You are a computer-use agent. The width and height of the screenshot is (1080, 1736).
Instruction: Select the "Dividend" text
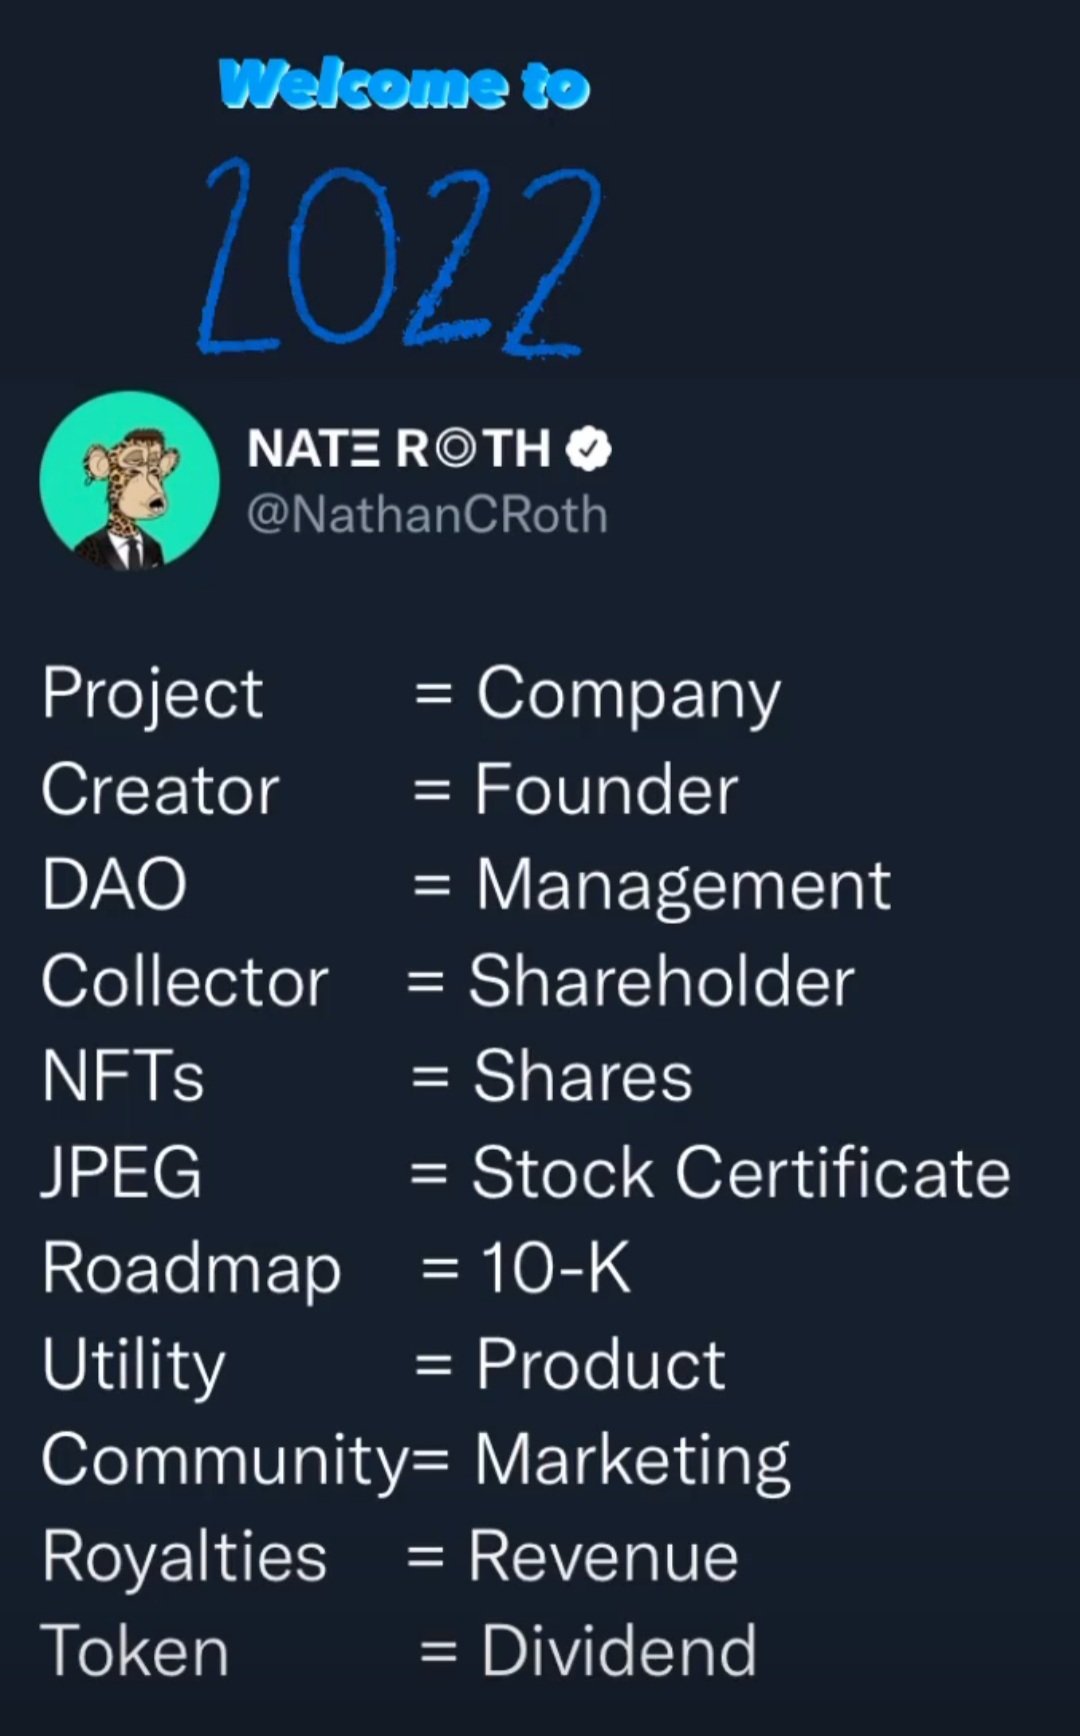click(x=618, y=1651)
